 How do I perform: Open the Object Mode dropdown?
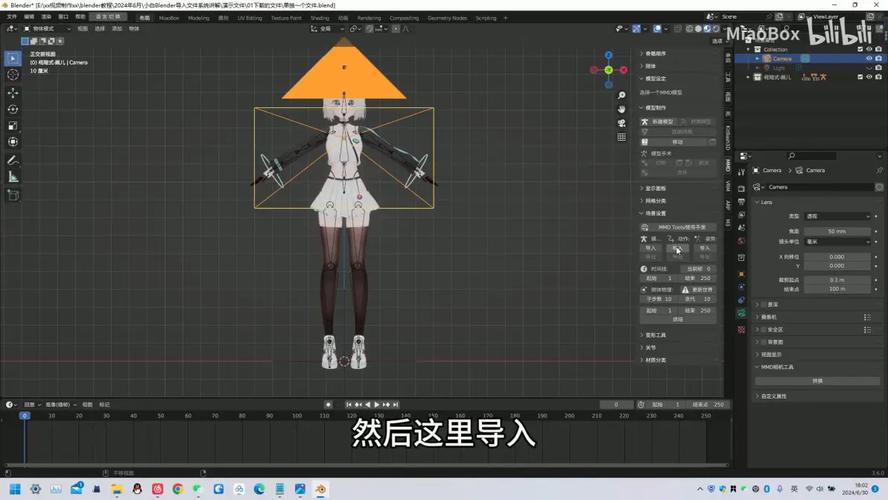[x=46, y=28]
